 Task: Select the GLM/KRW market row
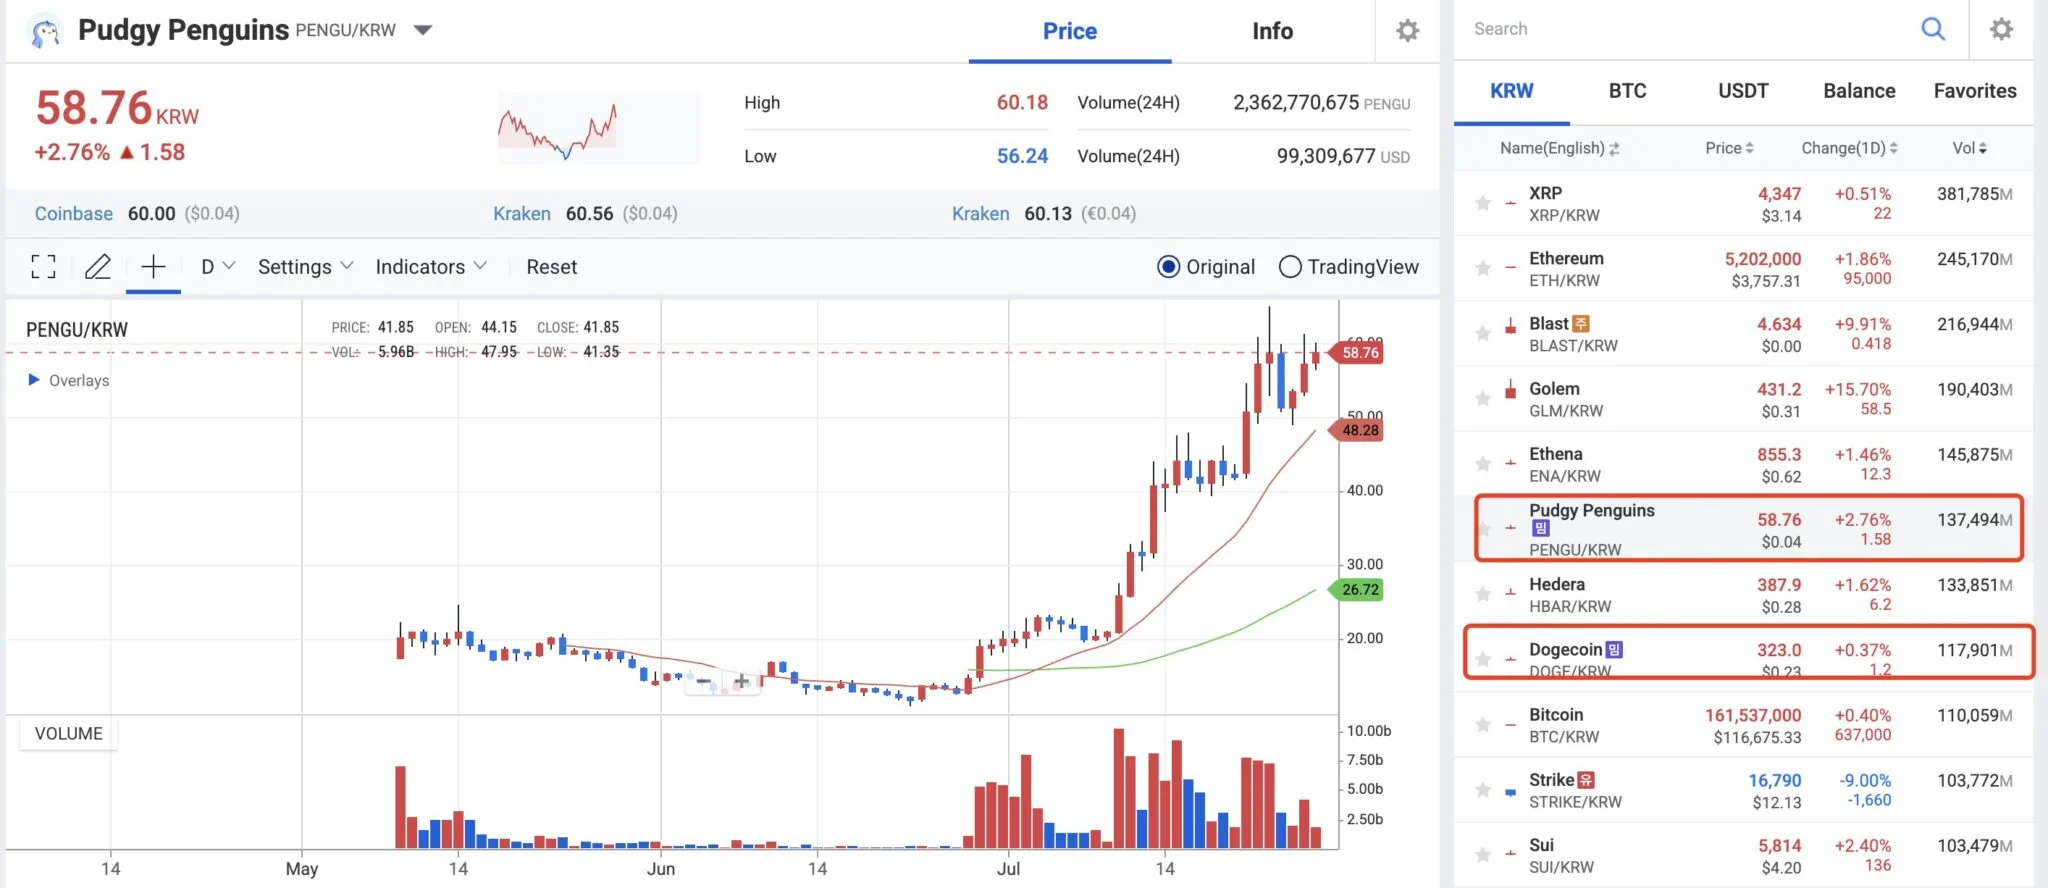[x=1744, y=399]
